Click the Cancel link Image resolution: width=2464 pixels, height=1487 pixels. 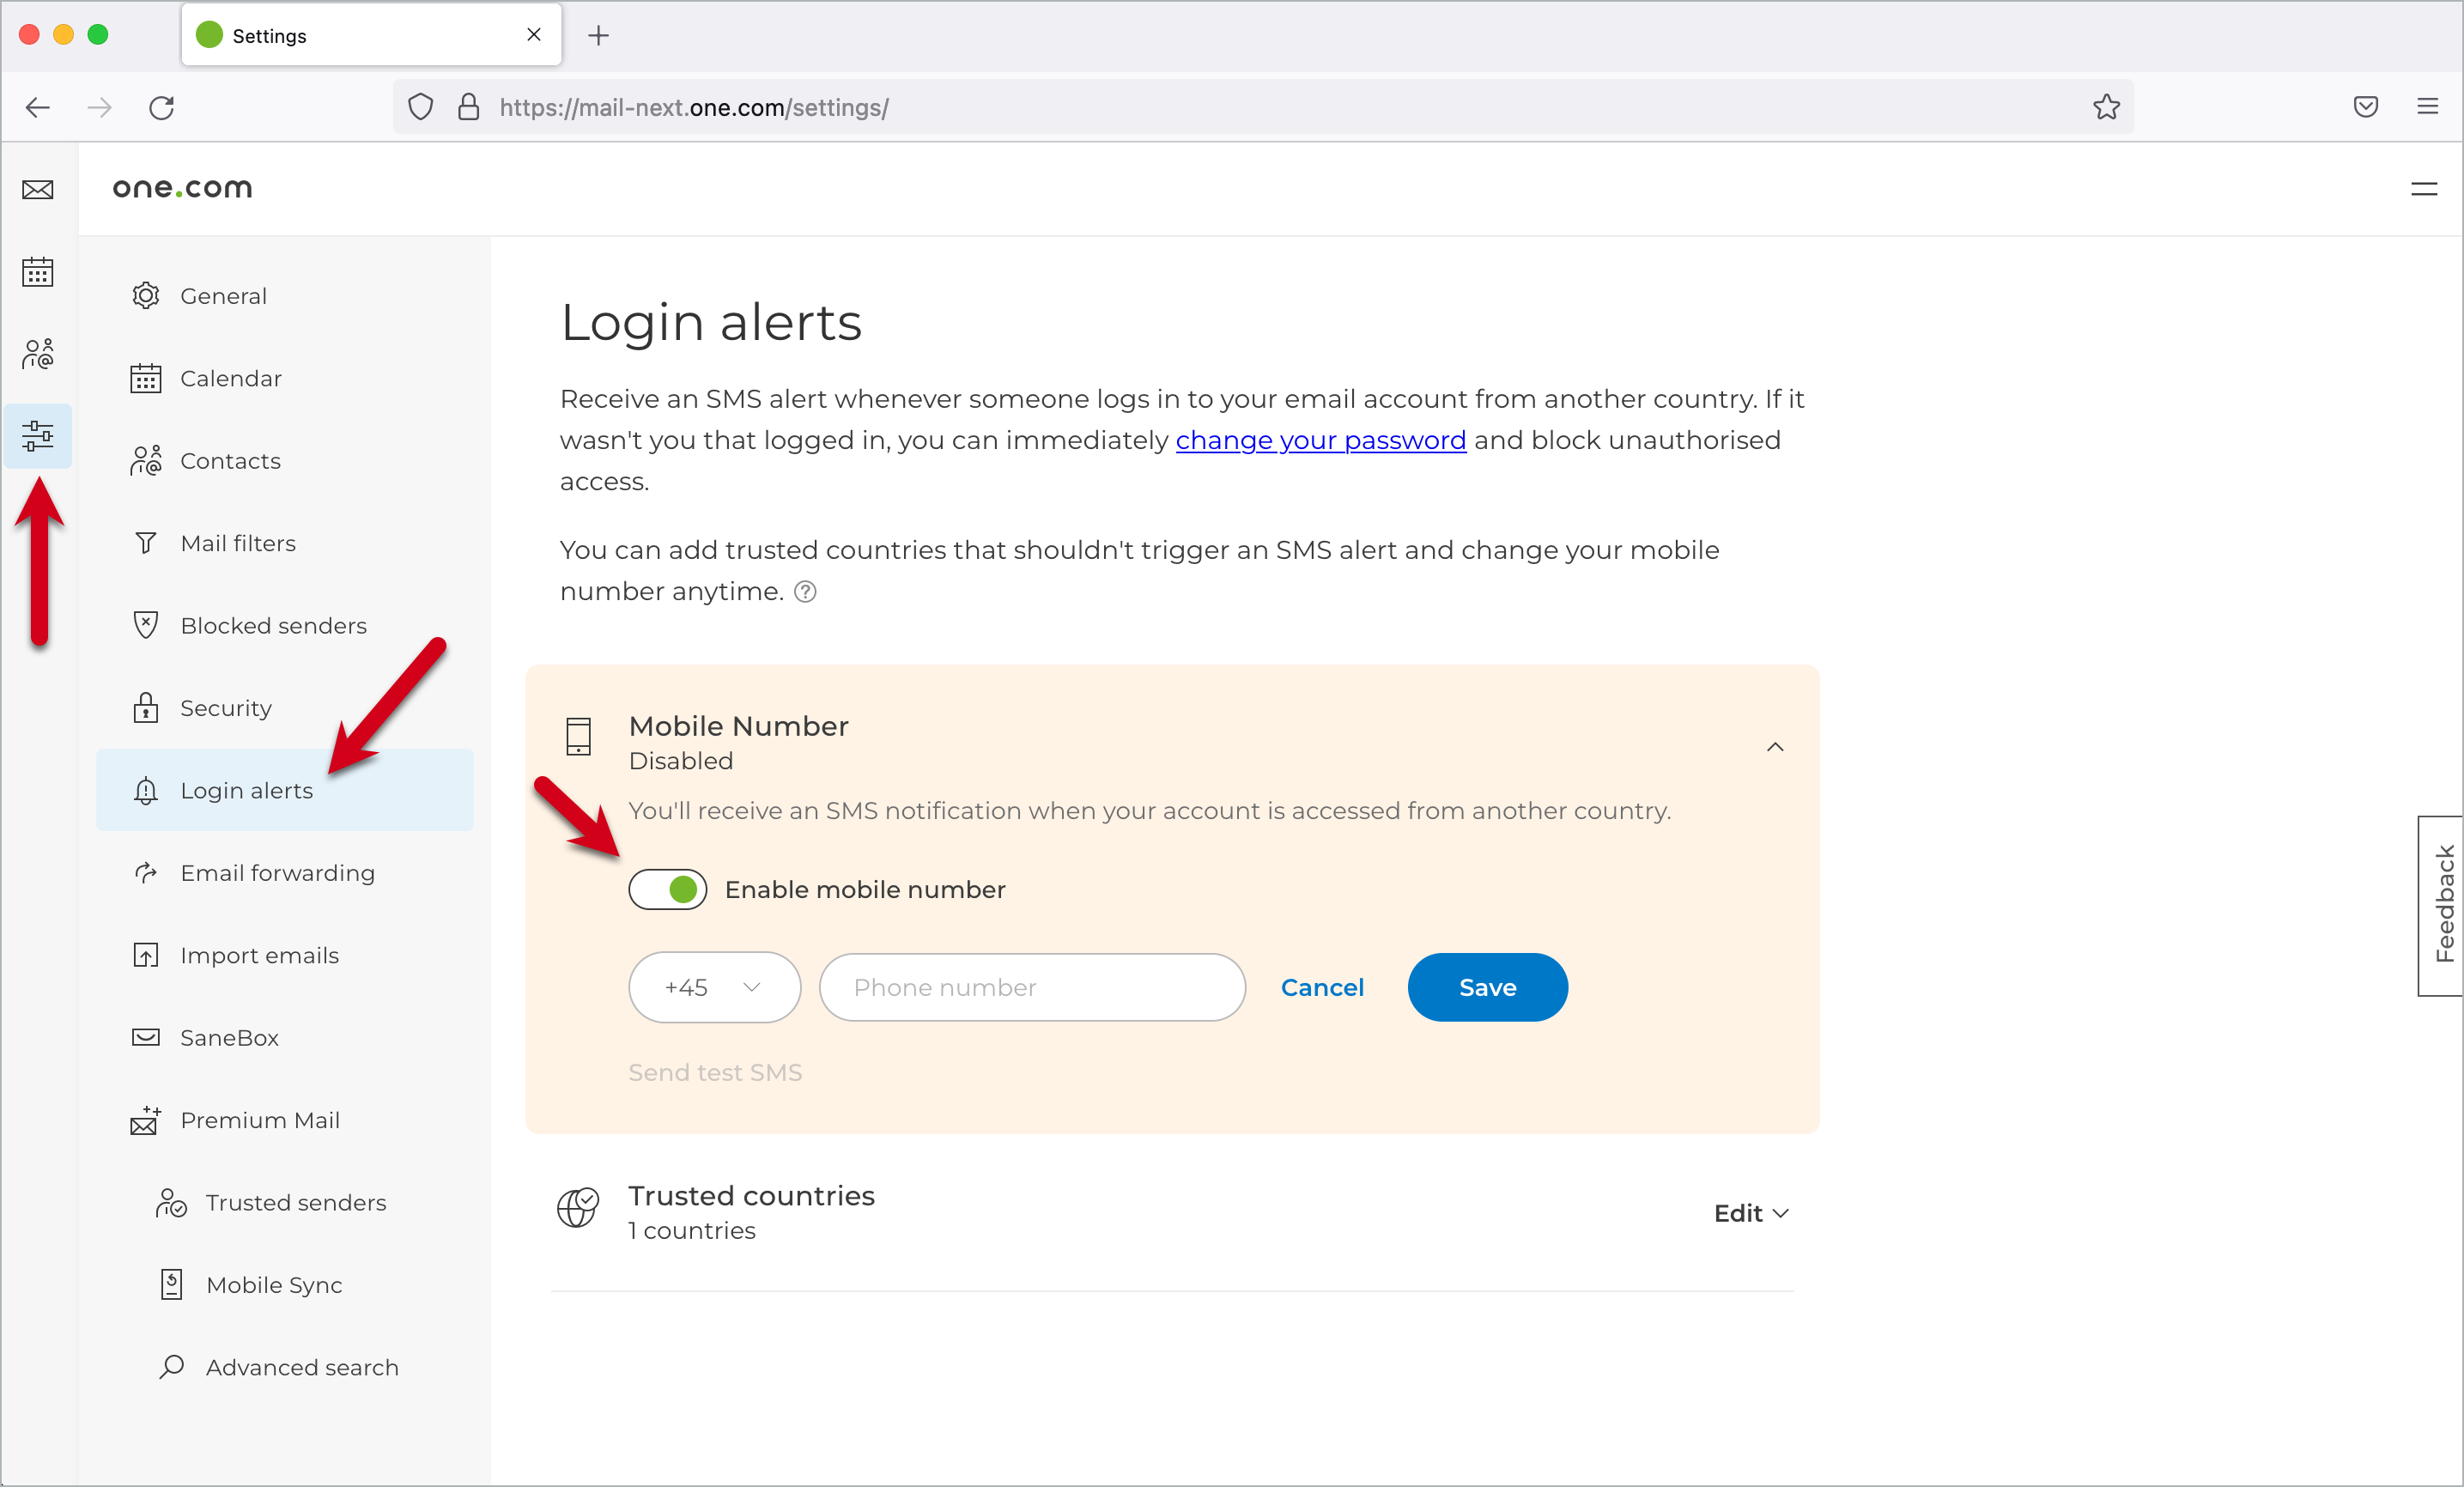click(1322, 987)
